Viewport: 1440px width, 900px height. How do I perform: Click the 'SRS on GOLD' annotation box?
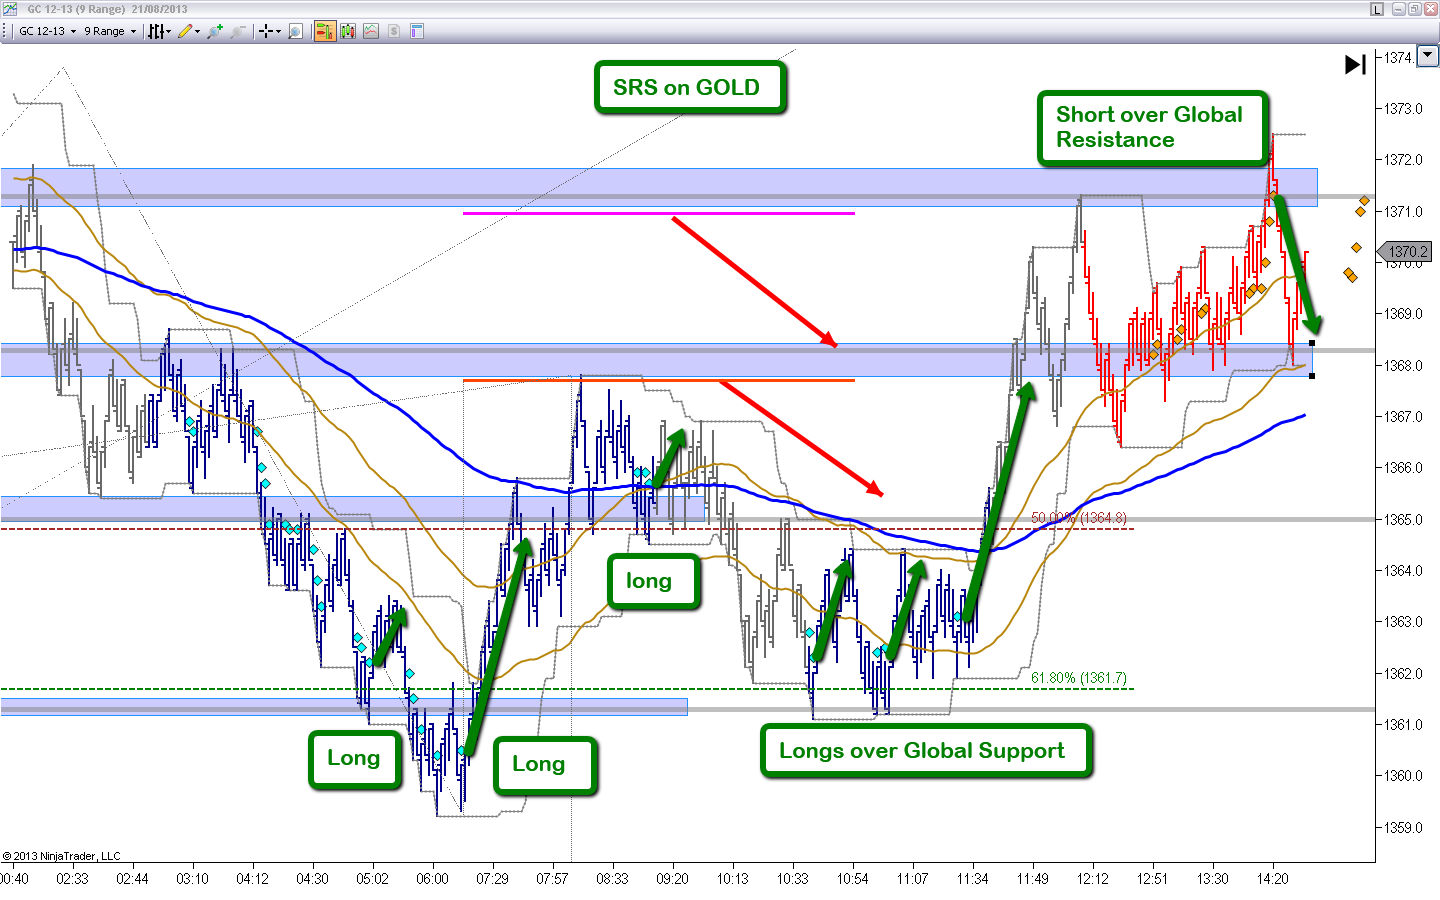pyautogui.click(x=689, y=87)
